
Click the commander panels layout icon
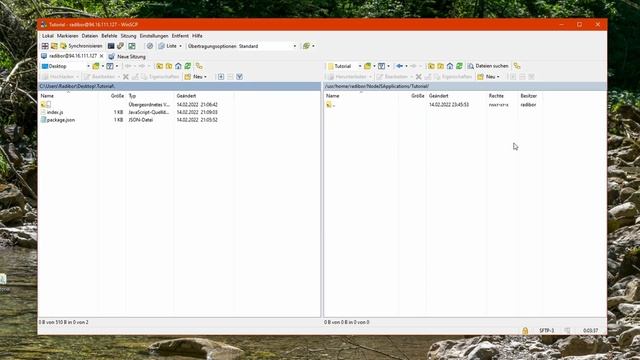click(x=45, y=46)
